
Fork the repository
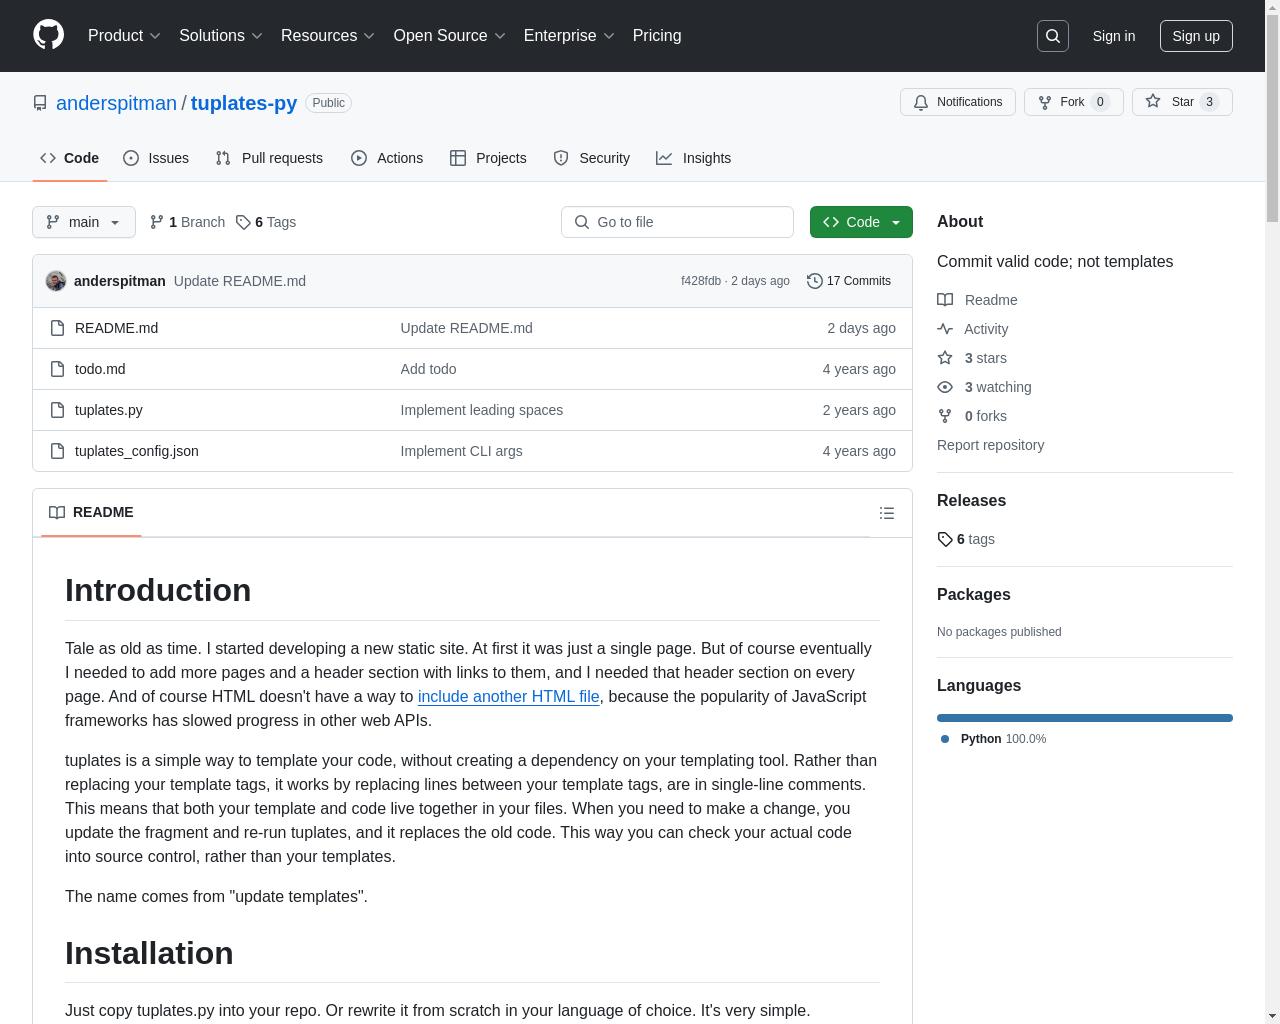point(1073,102)
